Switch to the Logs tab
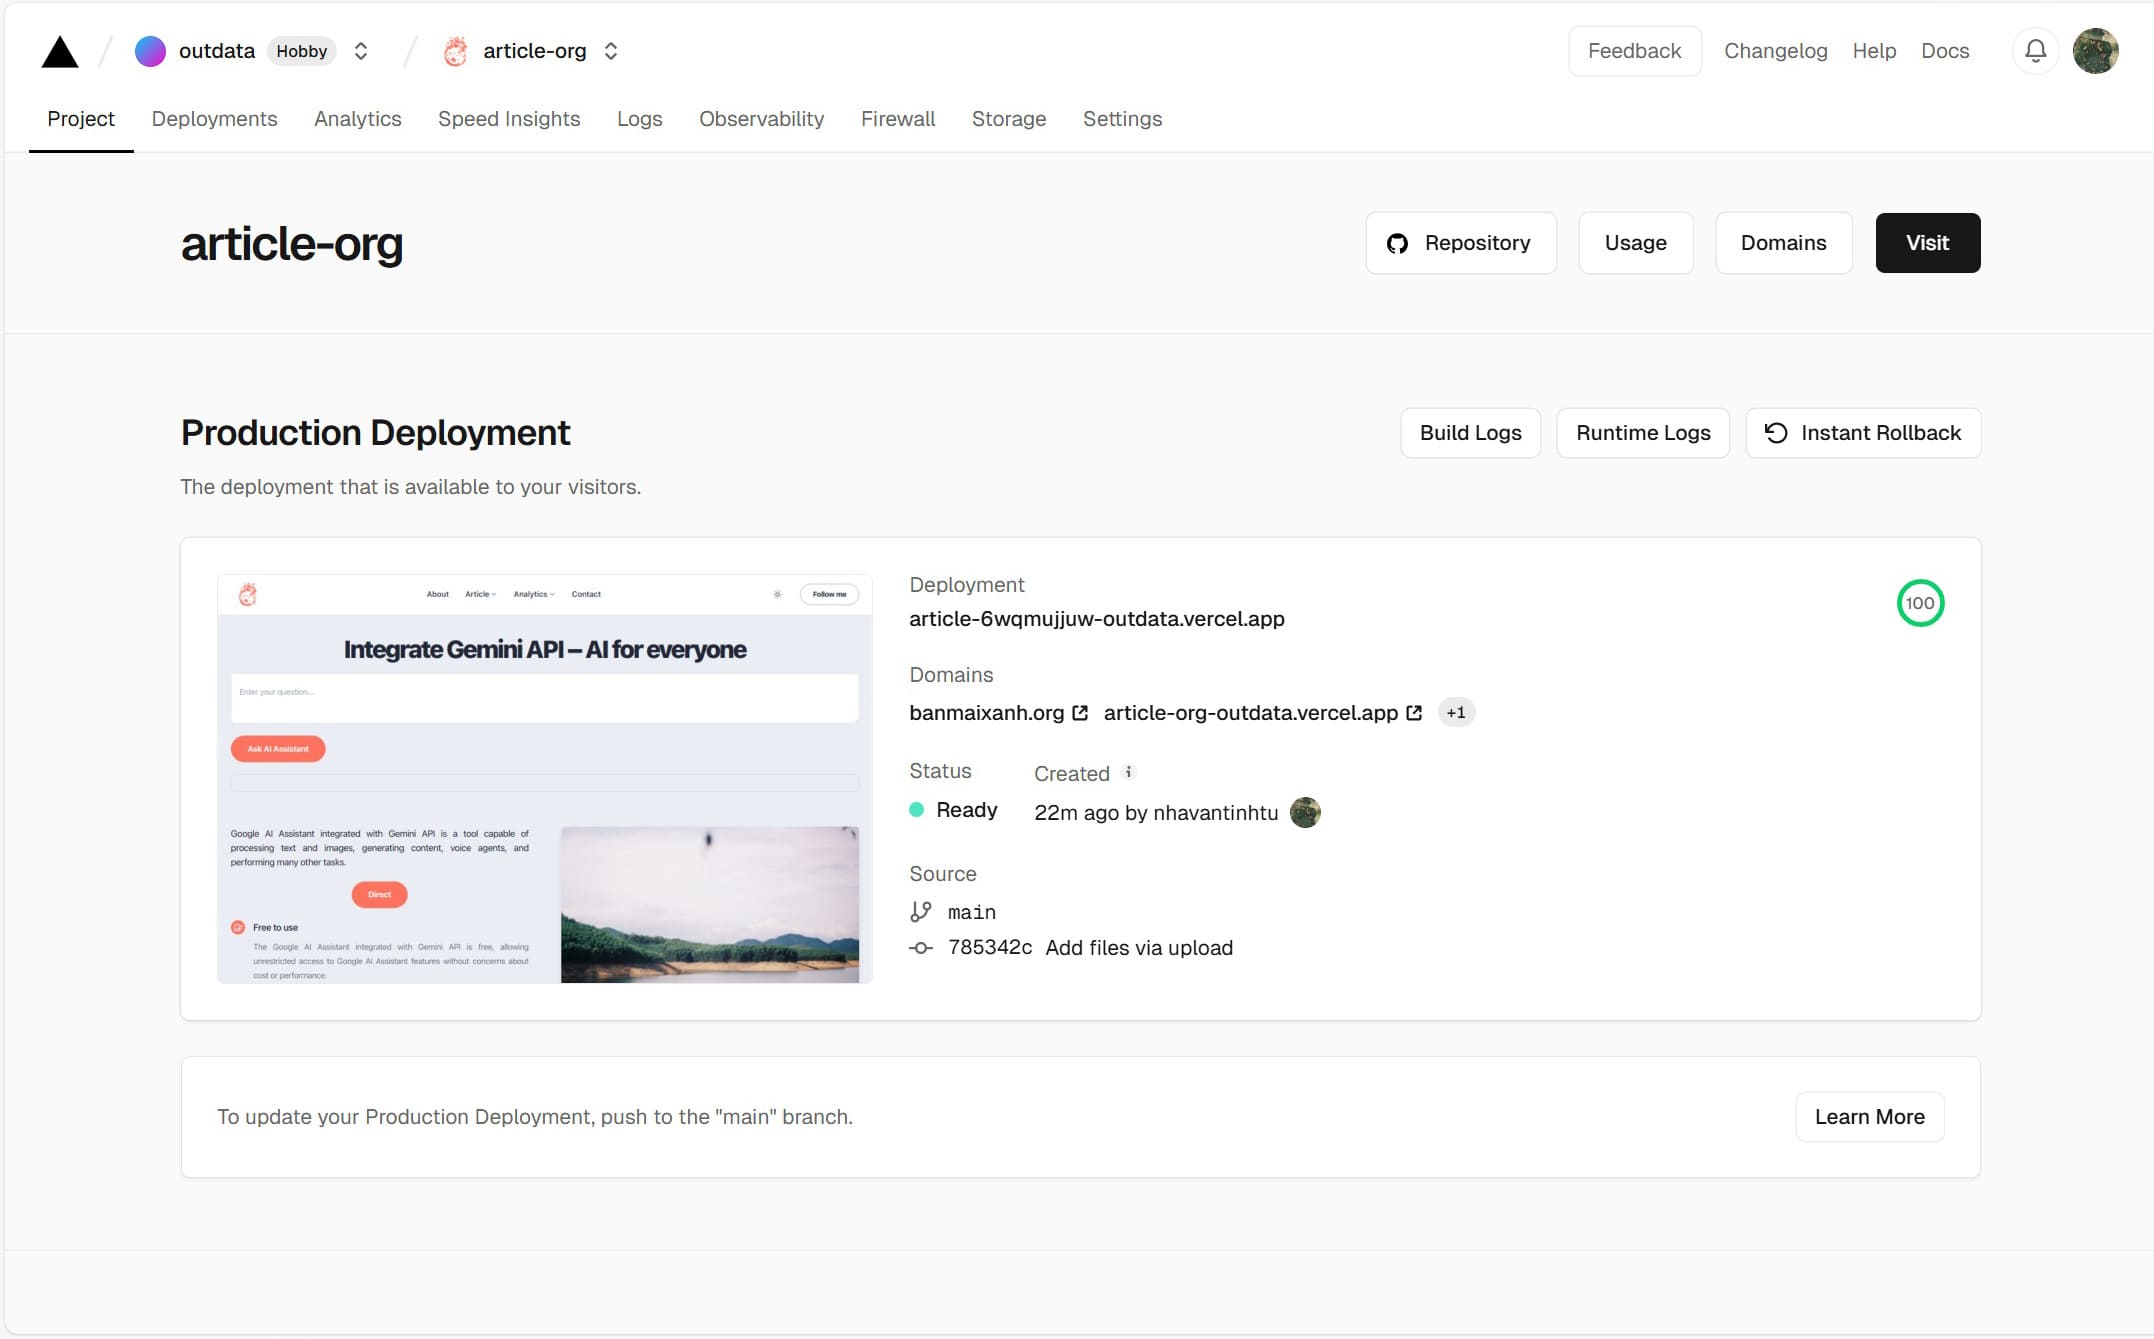Viewport: 2154px width, 1339px height. pyautogui.click(x=640, y=119)
